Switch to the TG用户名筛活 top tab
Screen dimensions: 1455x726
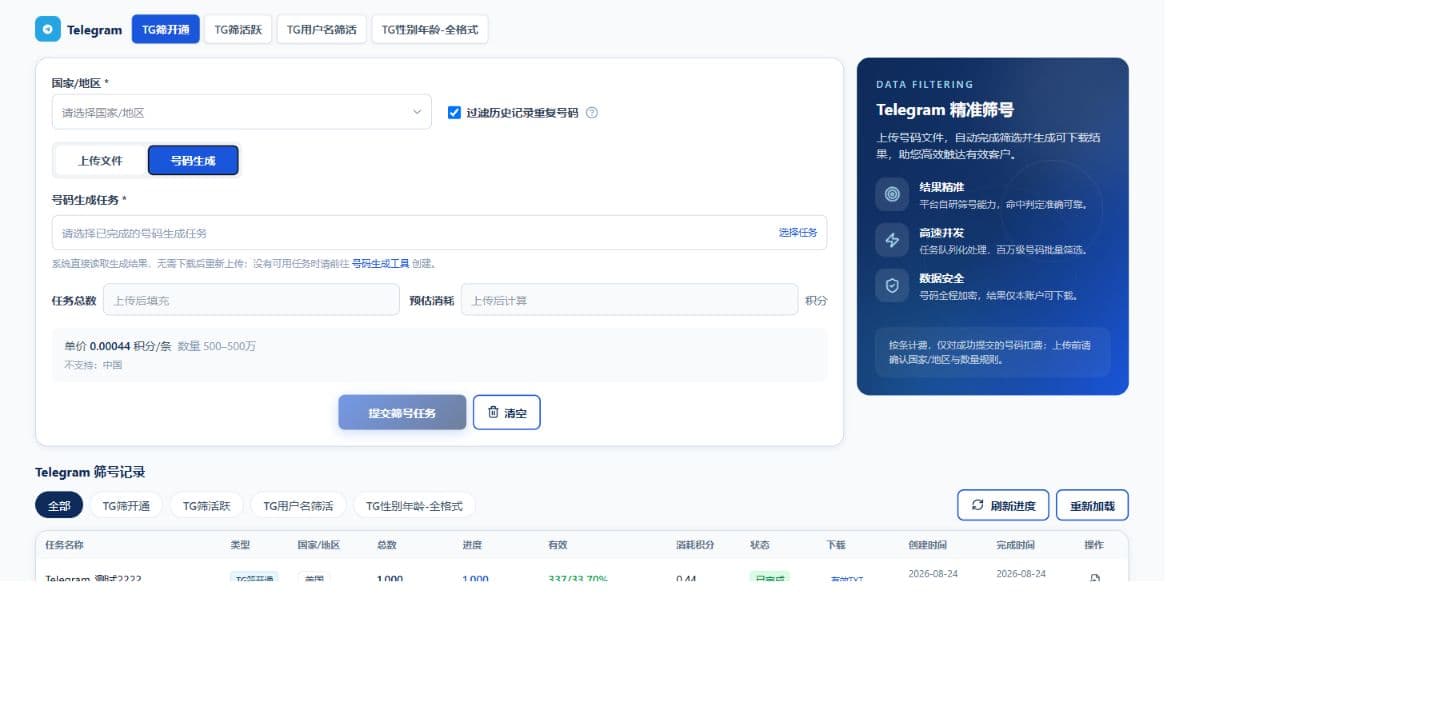[321, 29]
